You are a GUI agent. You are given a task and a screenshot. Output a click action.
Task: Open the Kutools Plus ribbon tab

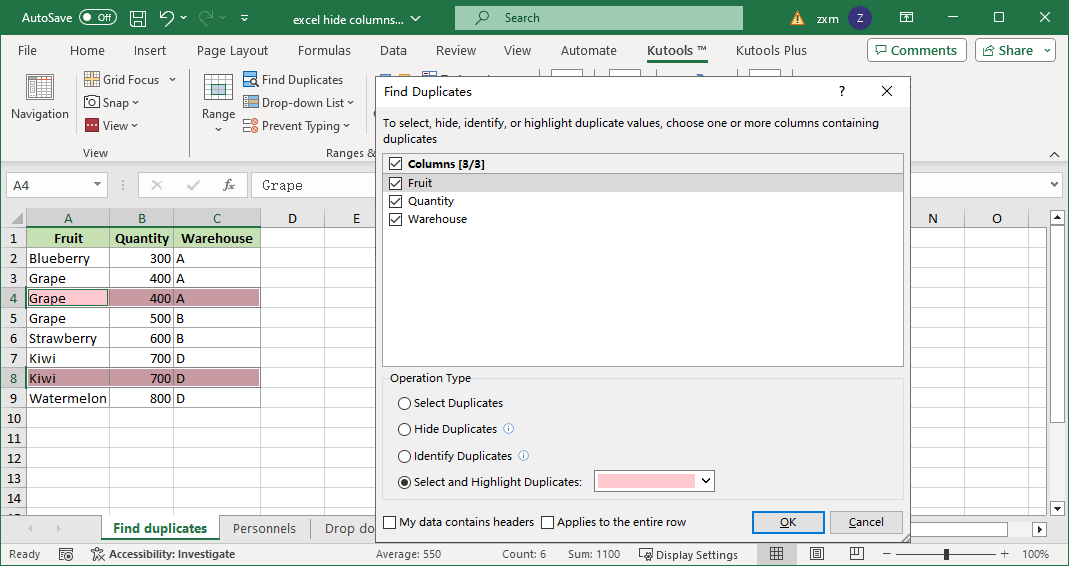pyautogui.click(x=771, y=50)
